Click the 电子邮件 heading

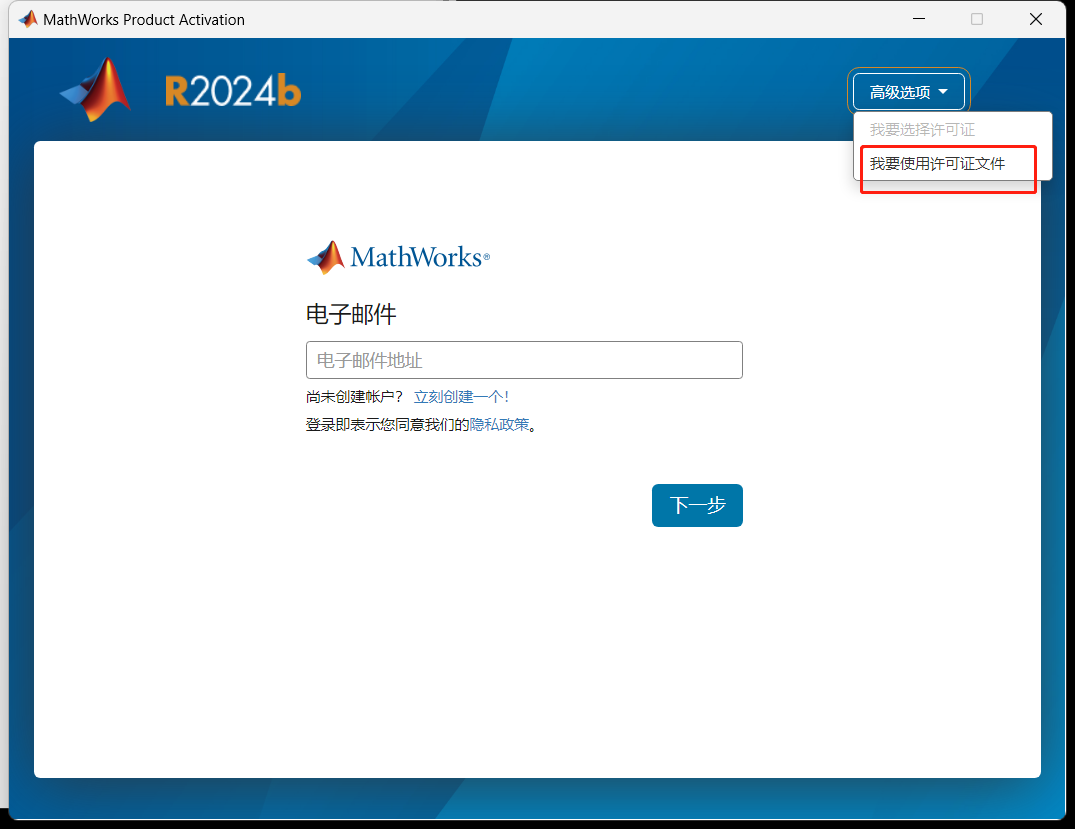tap(351, 315)
